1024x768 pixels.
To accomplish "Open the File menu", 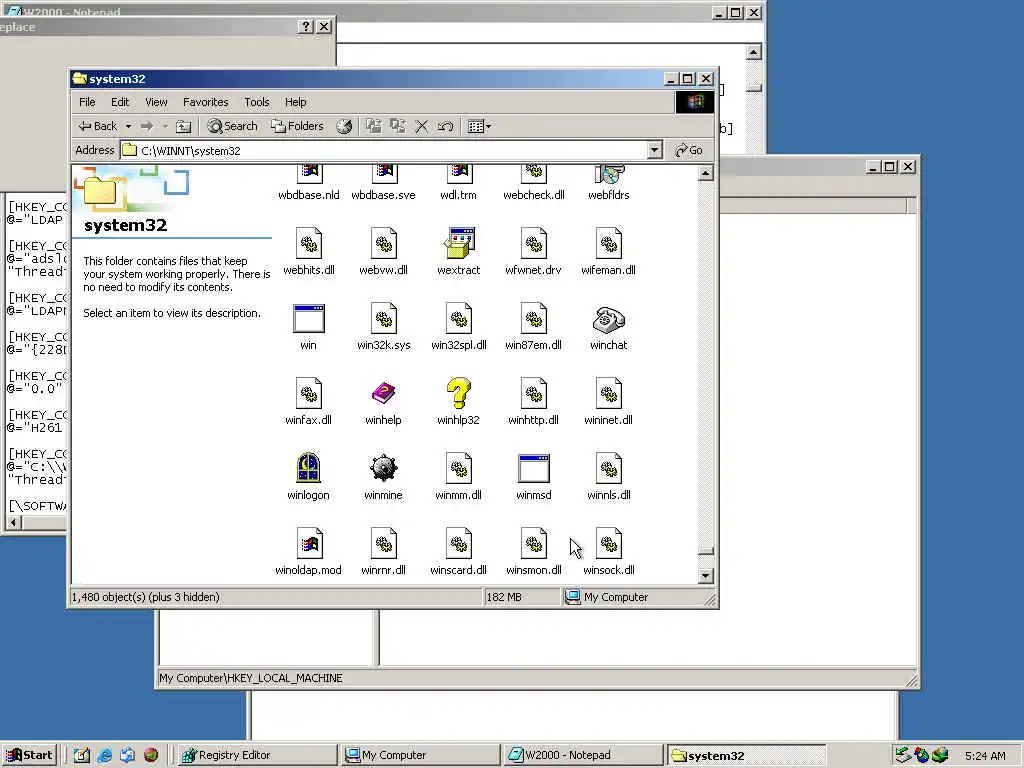I will pyautogui.click(x=87, y=102).
